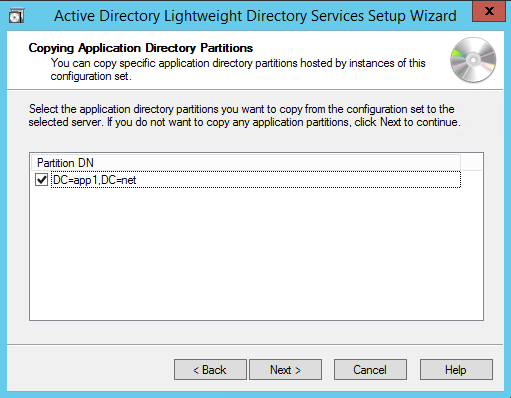Close the AD LDS Setup Wizard window

(x=489, y=11)
